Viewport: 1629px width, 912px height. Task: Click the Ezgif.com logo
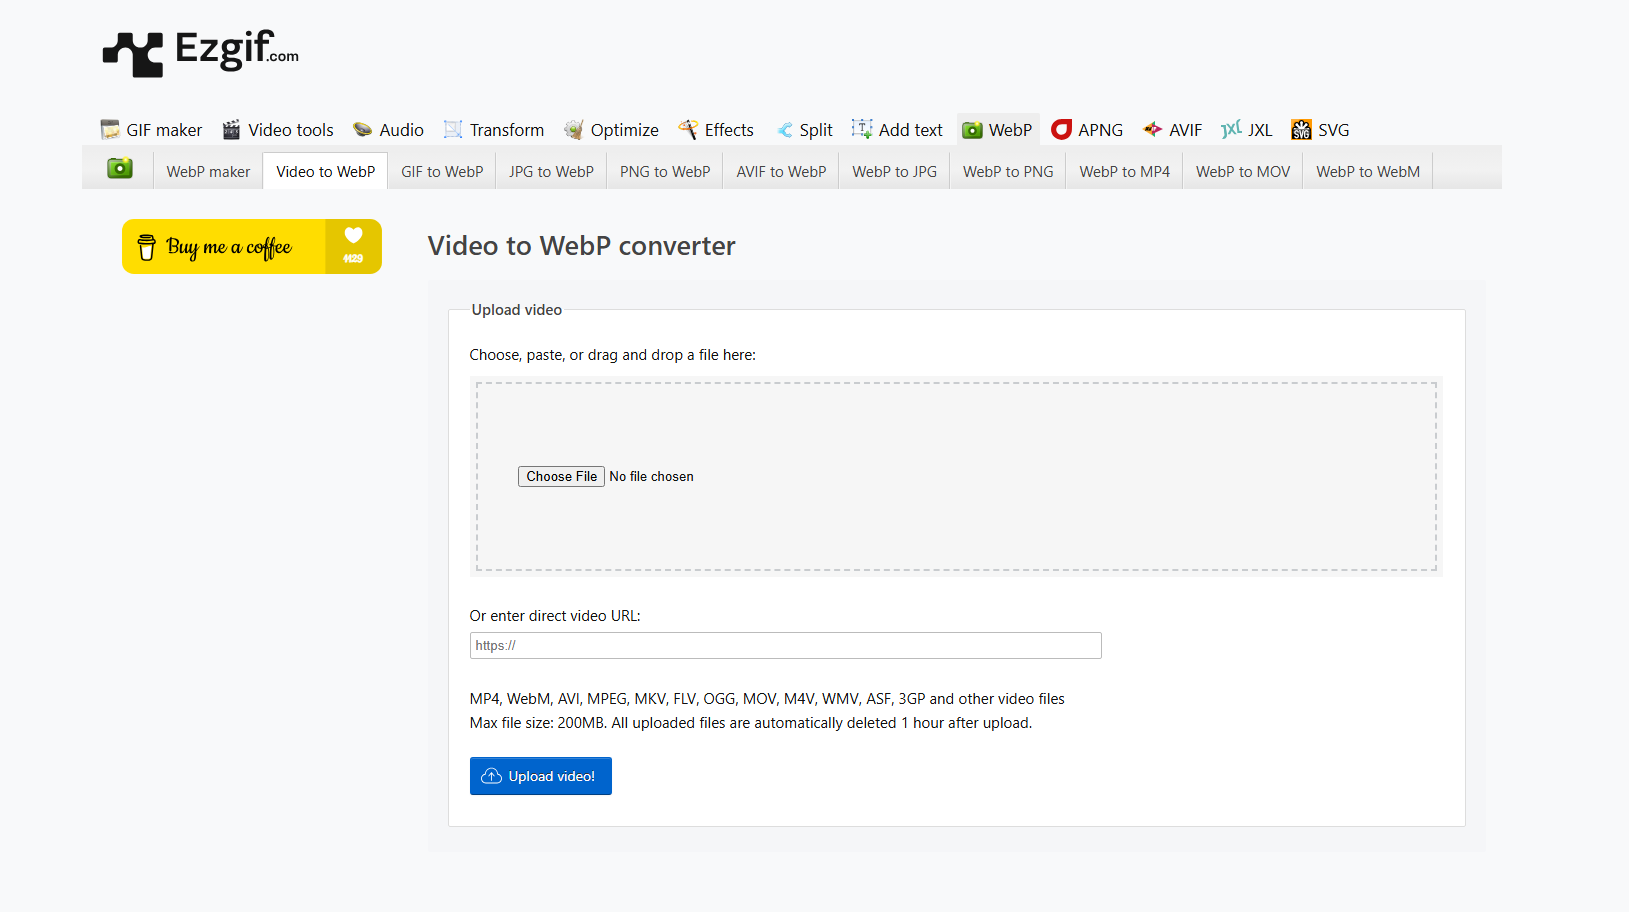coord(201,53)
